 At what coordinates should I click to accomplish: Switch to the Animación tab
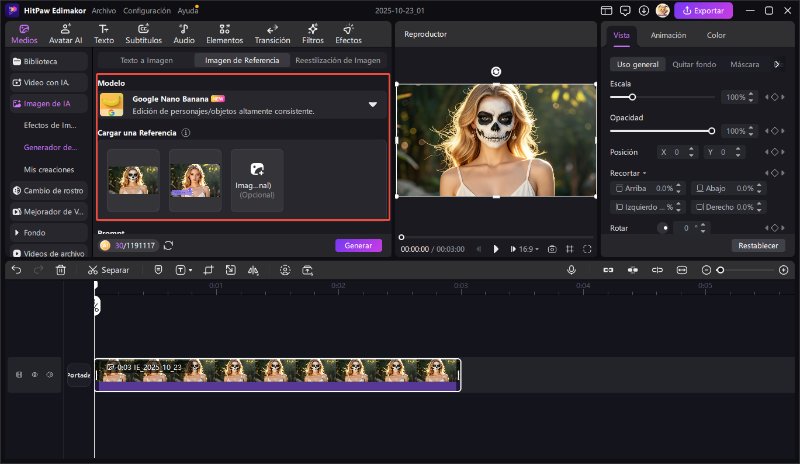point(668,35)
